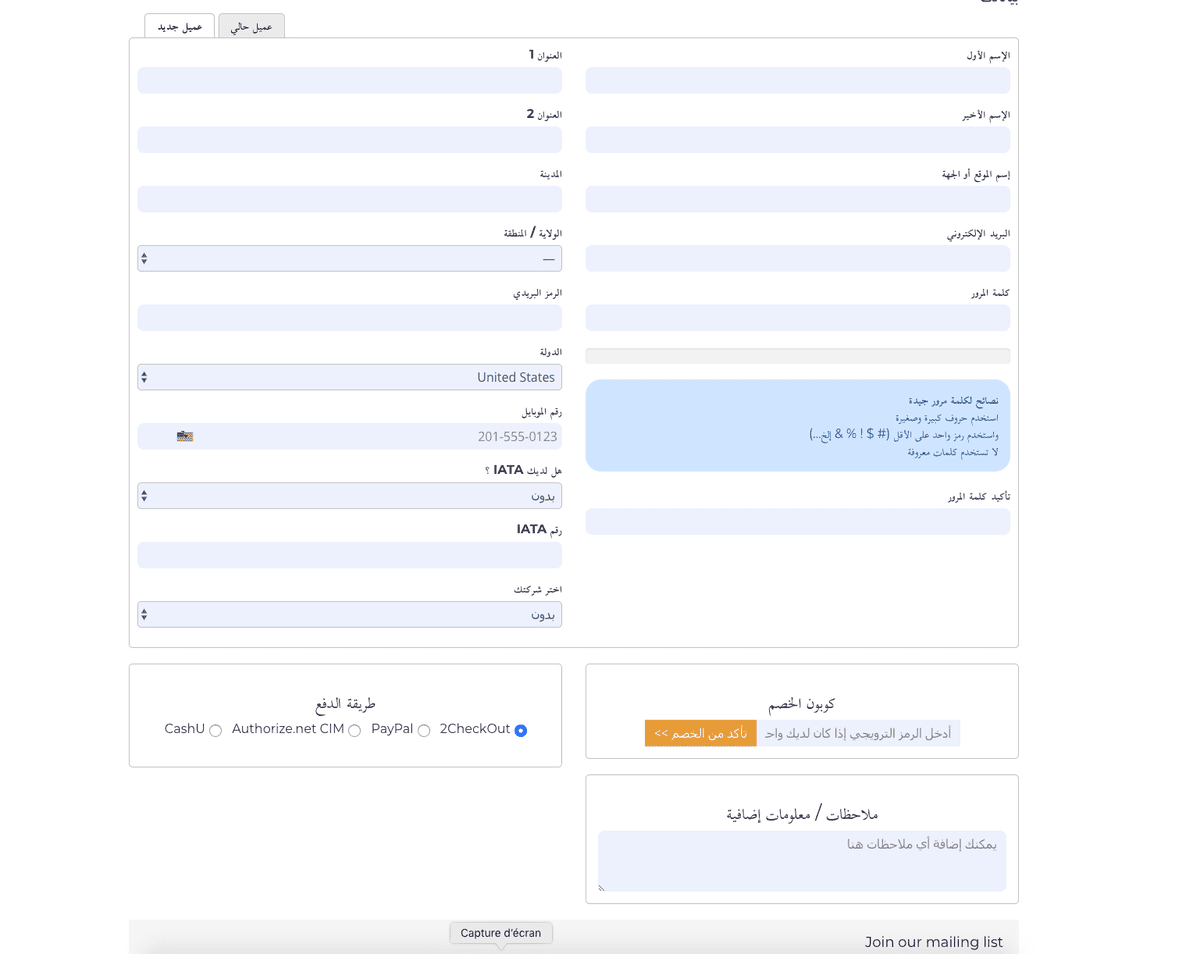This screenshot has height=954, width=1200.
Task: Switch to the عميل جديد tab
Action: click(x=180, y=27)
